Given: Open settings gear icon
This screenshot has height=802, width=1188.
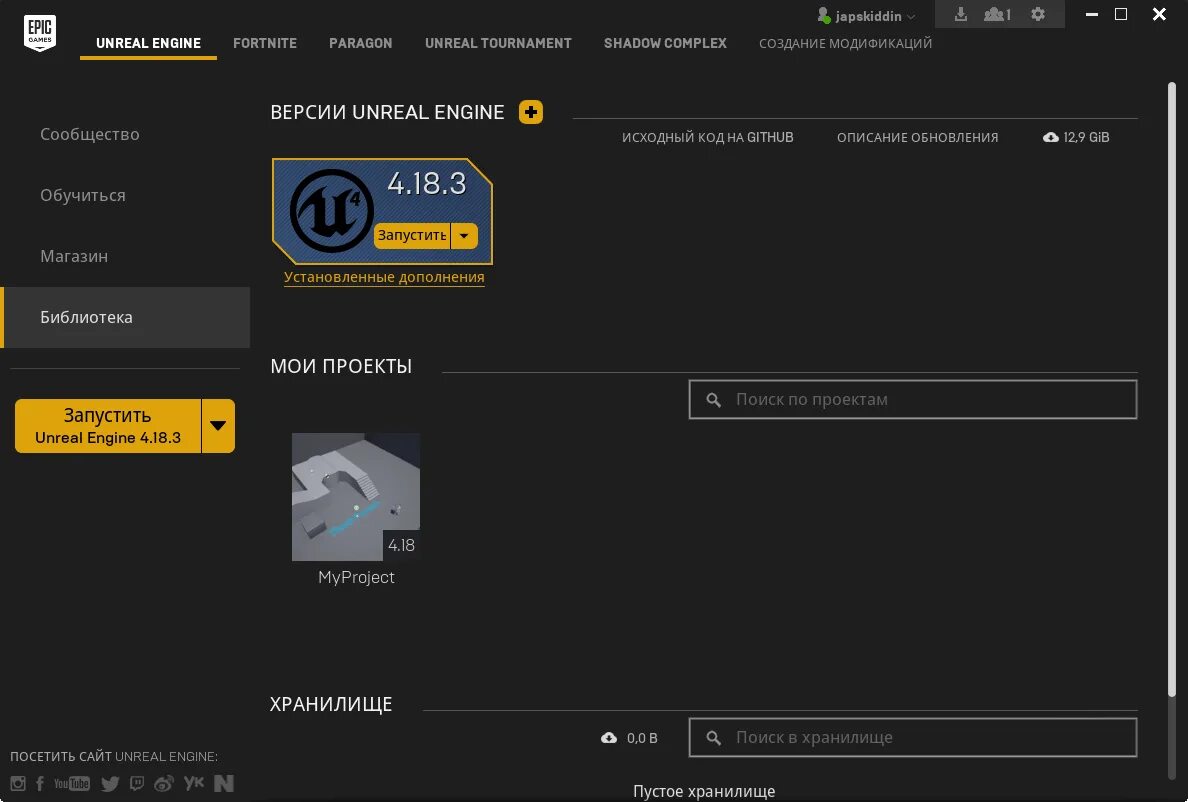Looking at the screenshot, I should click(x=1038, y=14).
